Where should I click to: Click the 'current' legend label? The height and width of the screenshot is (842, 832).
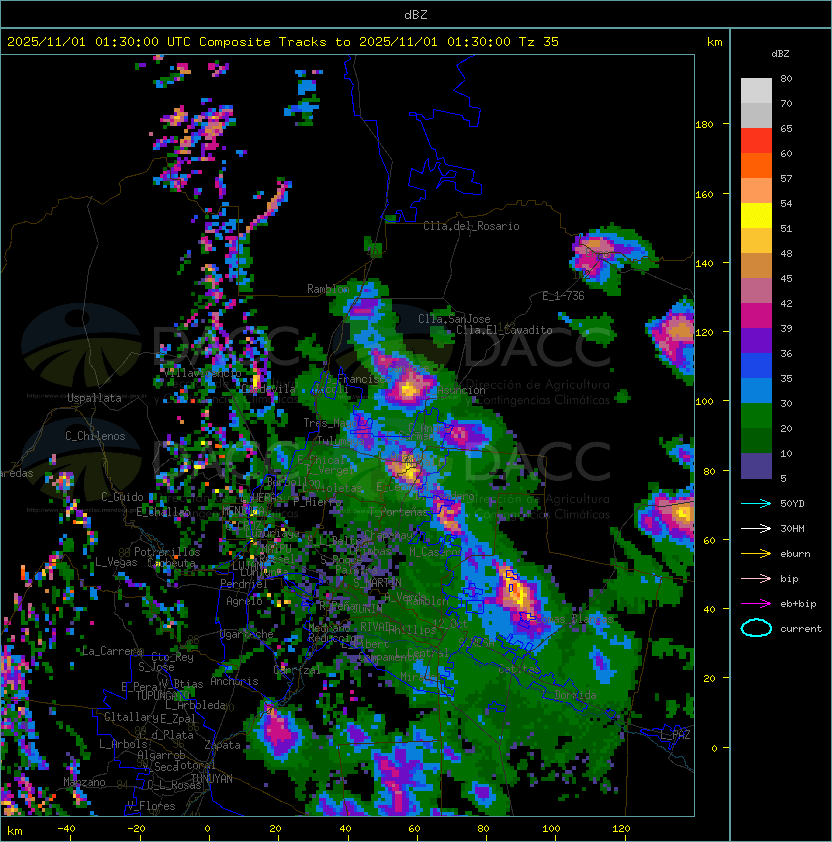point(801,629)
